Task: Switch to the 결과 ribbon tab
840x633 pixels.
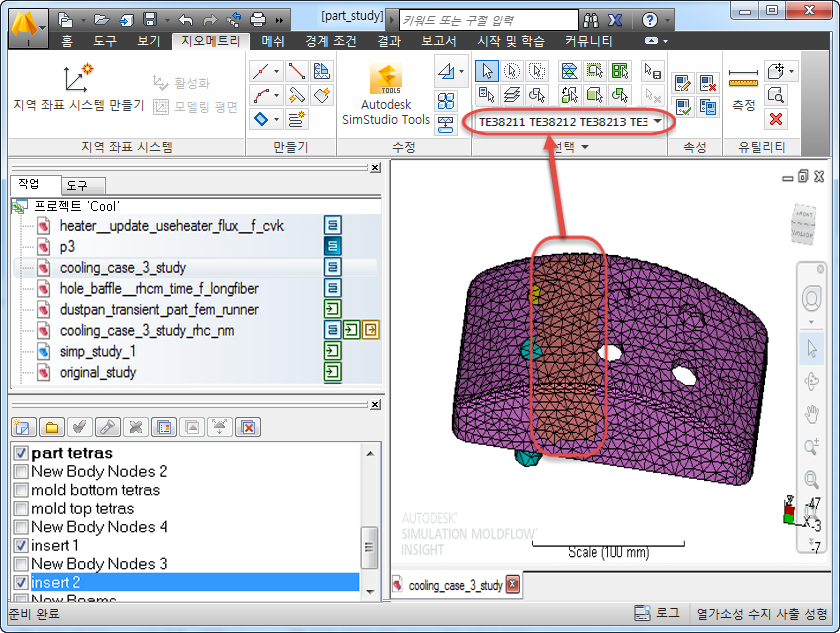Action: (x=389, y=41)
